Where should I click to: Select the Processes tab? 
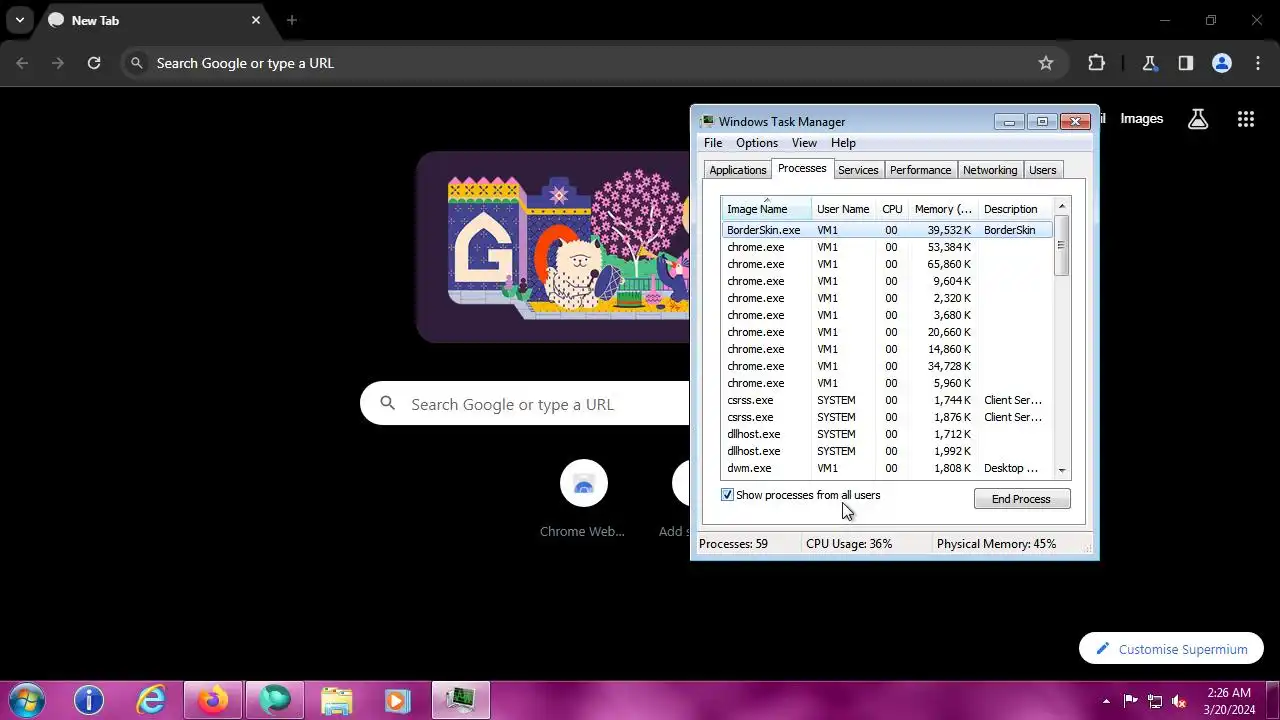pyautogui.click(x=802, y=168)
